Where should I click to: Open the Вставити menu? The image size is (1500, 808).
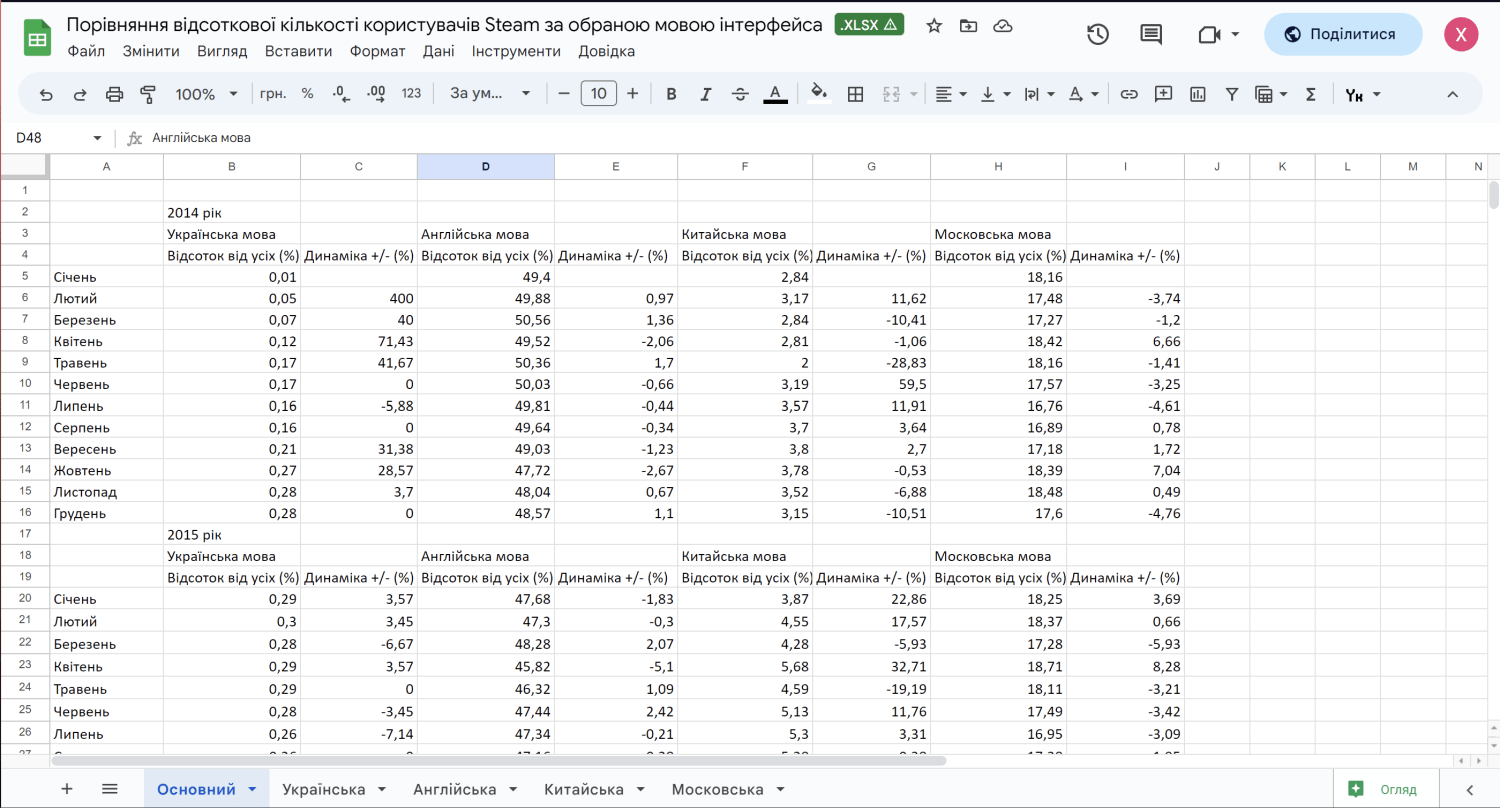coord(299,51)
